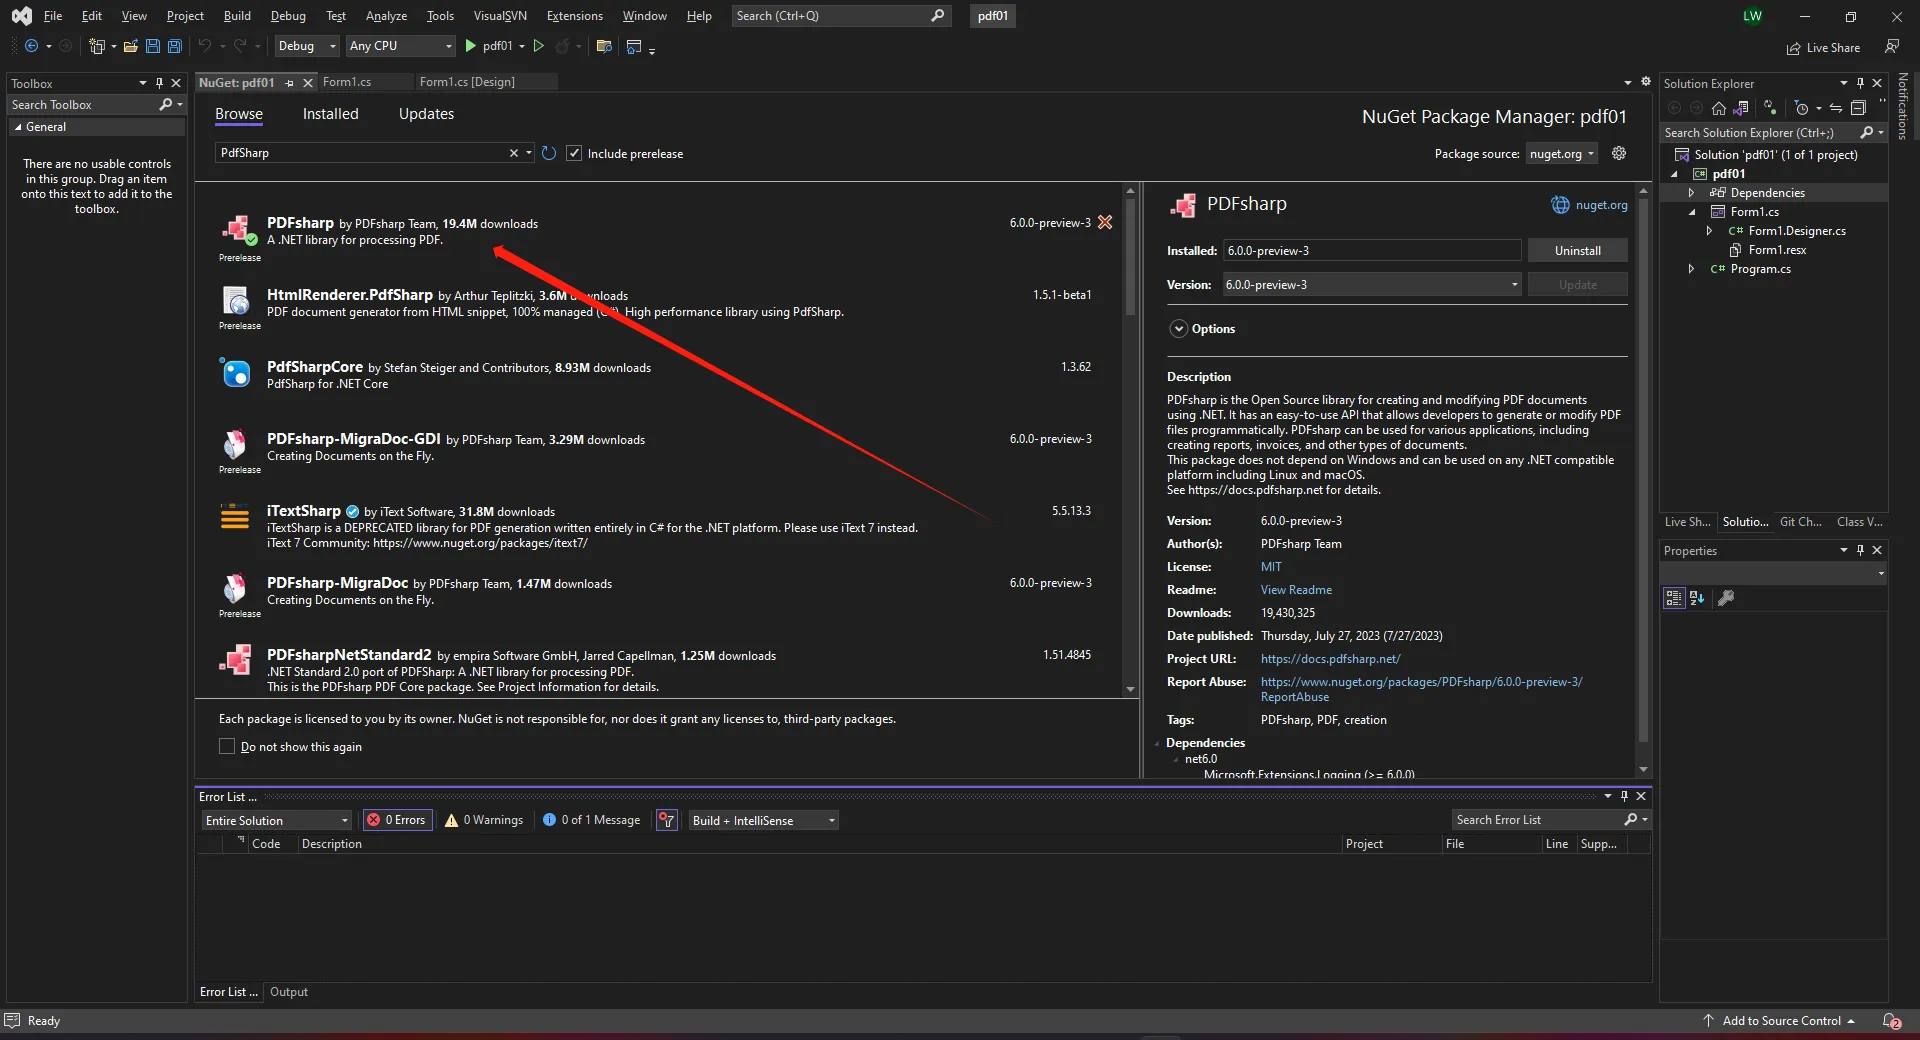Switch to the Installed tab

[331, 114]
